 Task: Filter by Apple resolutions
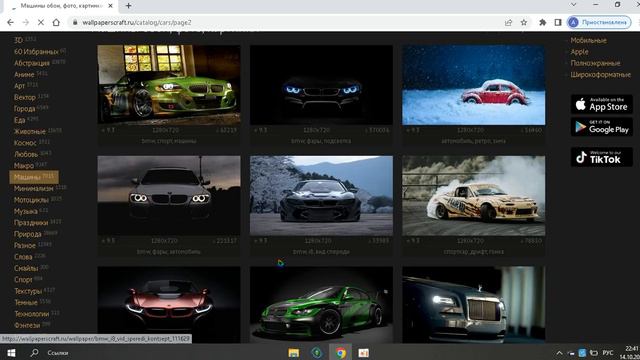580,52
